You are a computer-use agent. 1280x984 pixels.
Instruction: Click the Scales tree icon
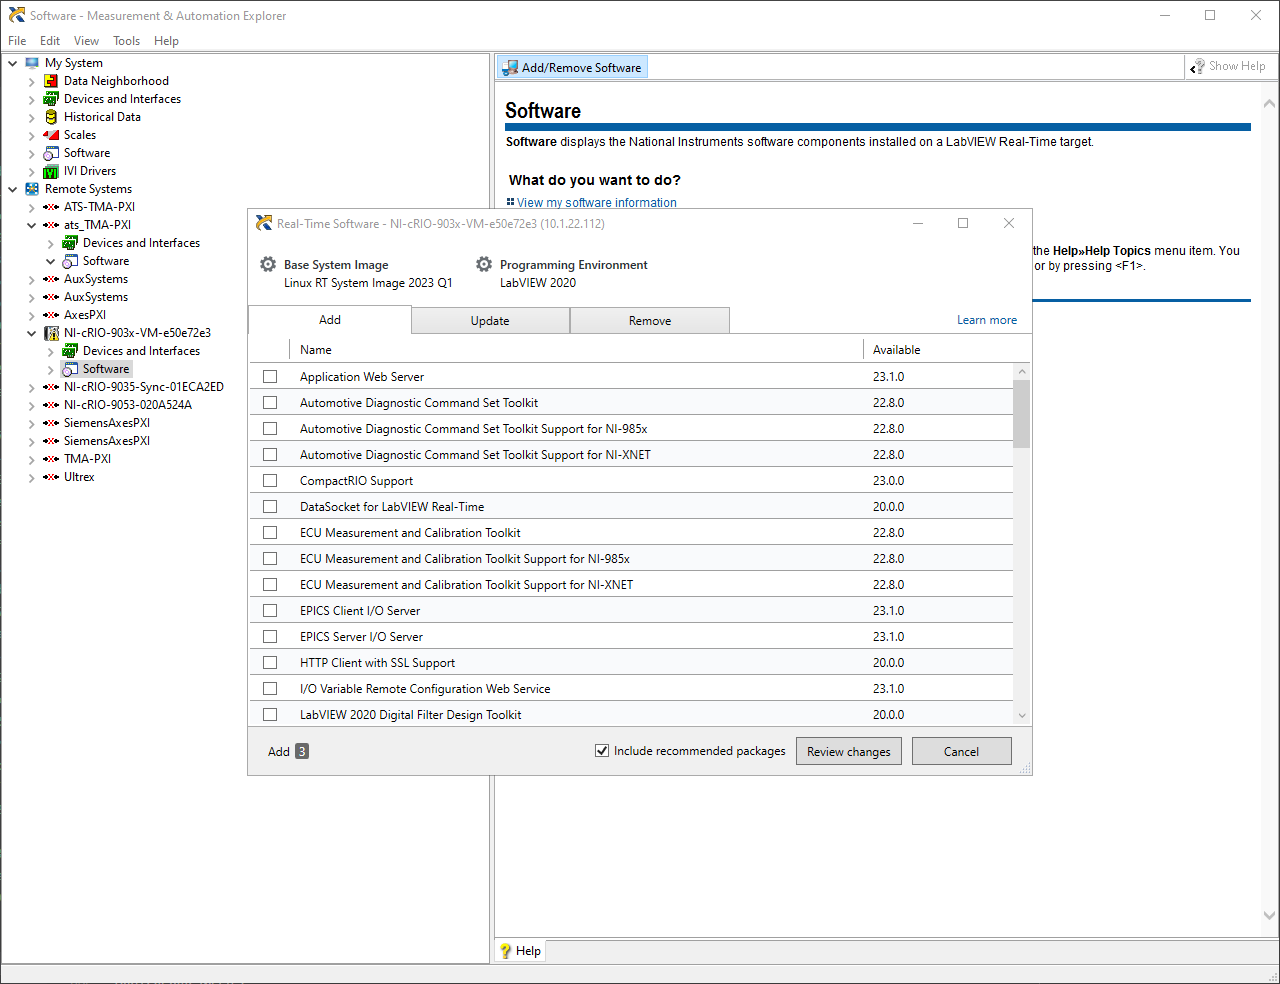51,135
